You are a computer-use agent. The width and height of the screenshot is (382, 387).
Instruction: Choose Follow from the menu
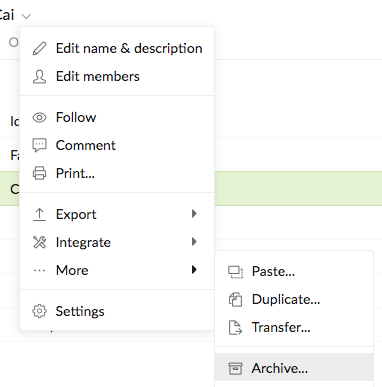[117, 118]
